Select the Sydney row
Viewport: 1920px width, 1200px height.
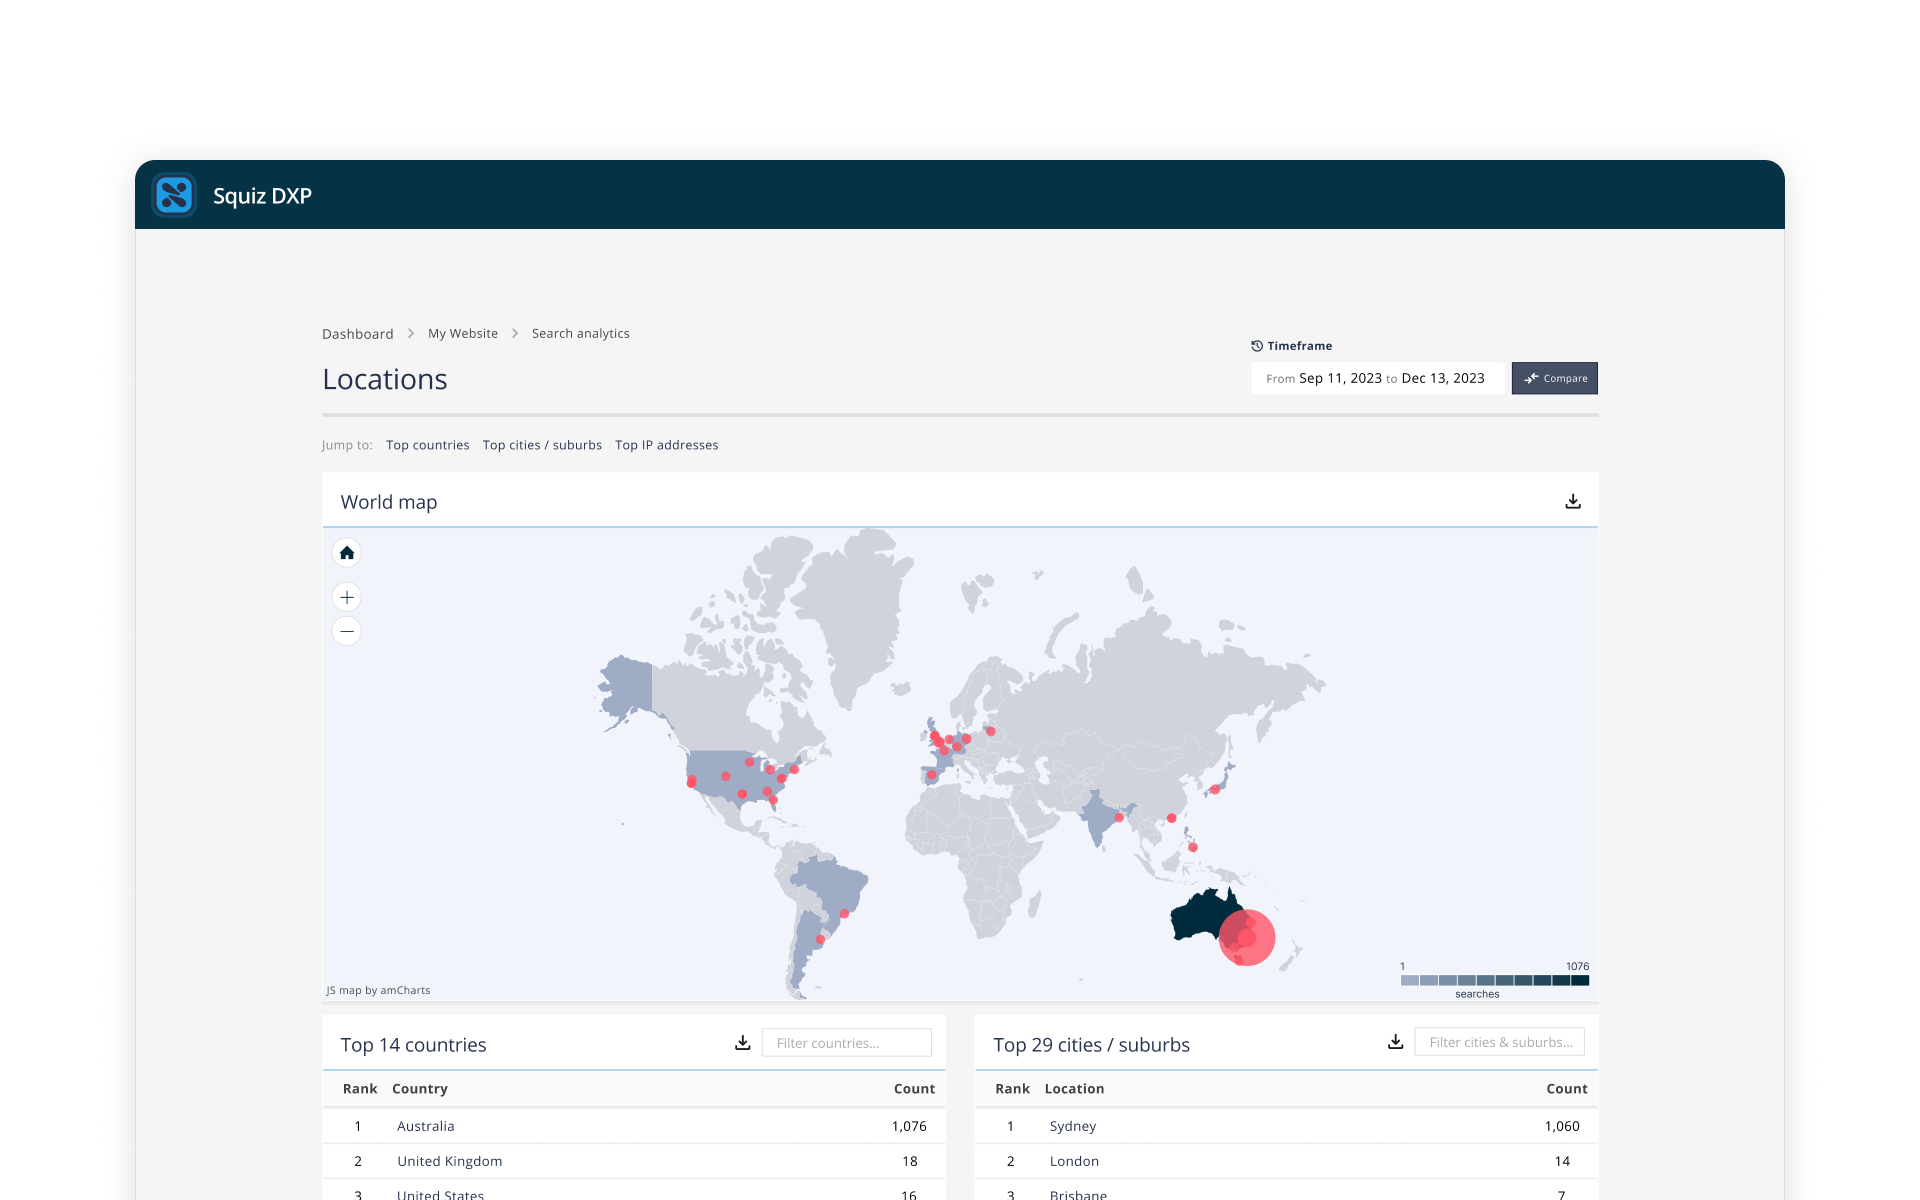pos(1286,1126)
